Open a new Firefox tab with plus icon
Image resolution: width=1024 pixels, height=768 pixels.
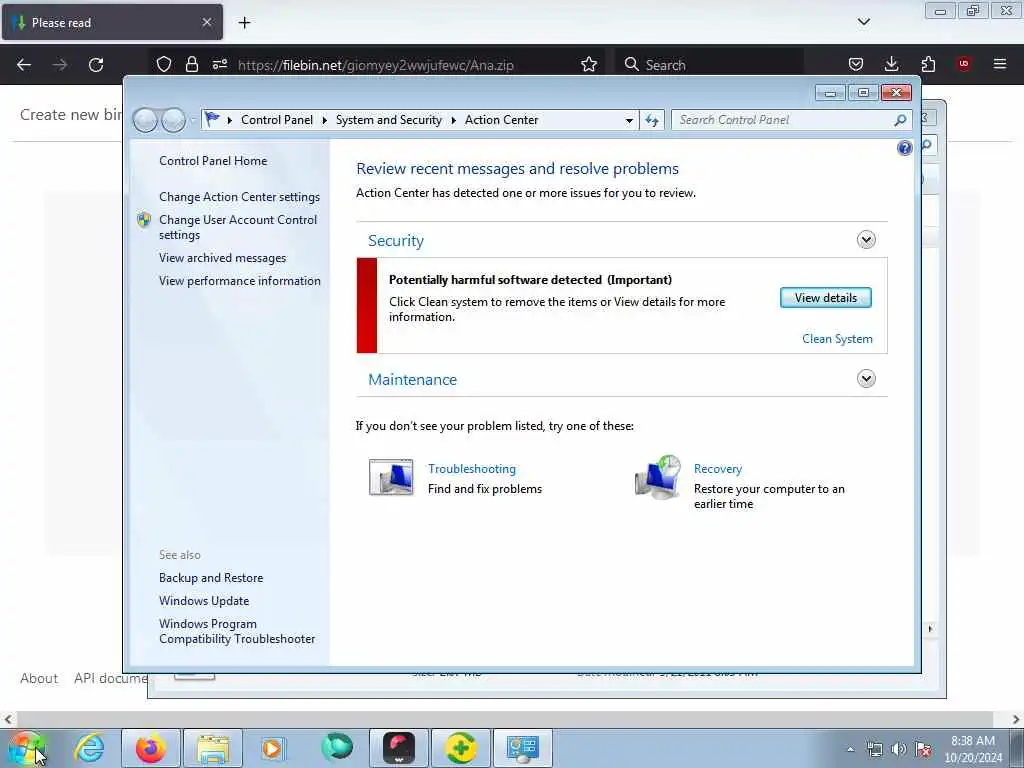244,23
